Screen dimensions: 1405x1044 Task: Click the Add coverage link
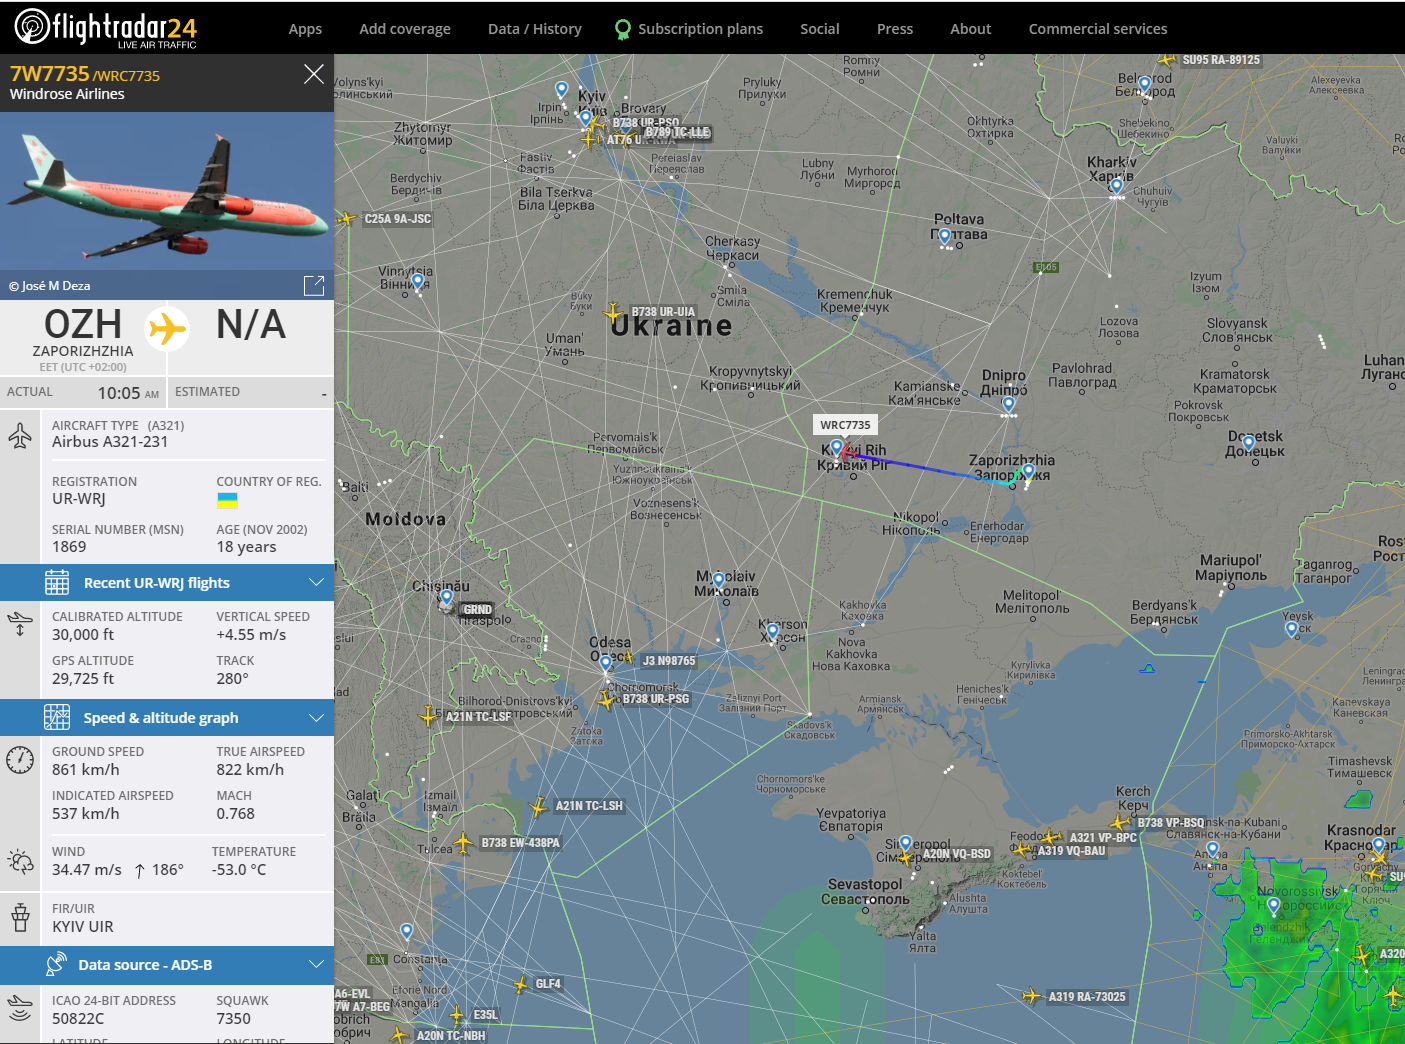(x=405, y=29)
